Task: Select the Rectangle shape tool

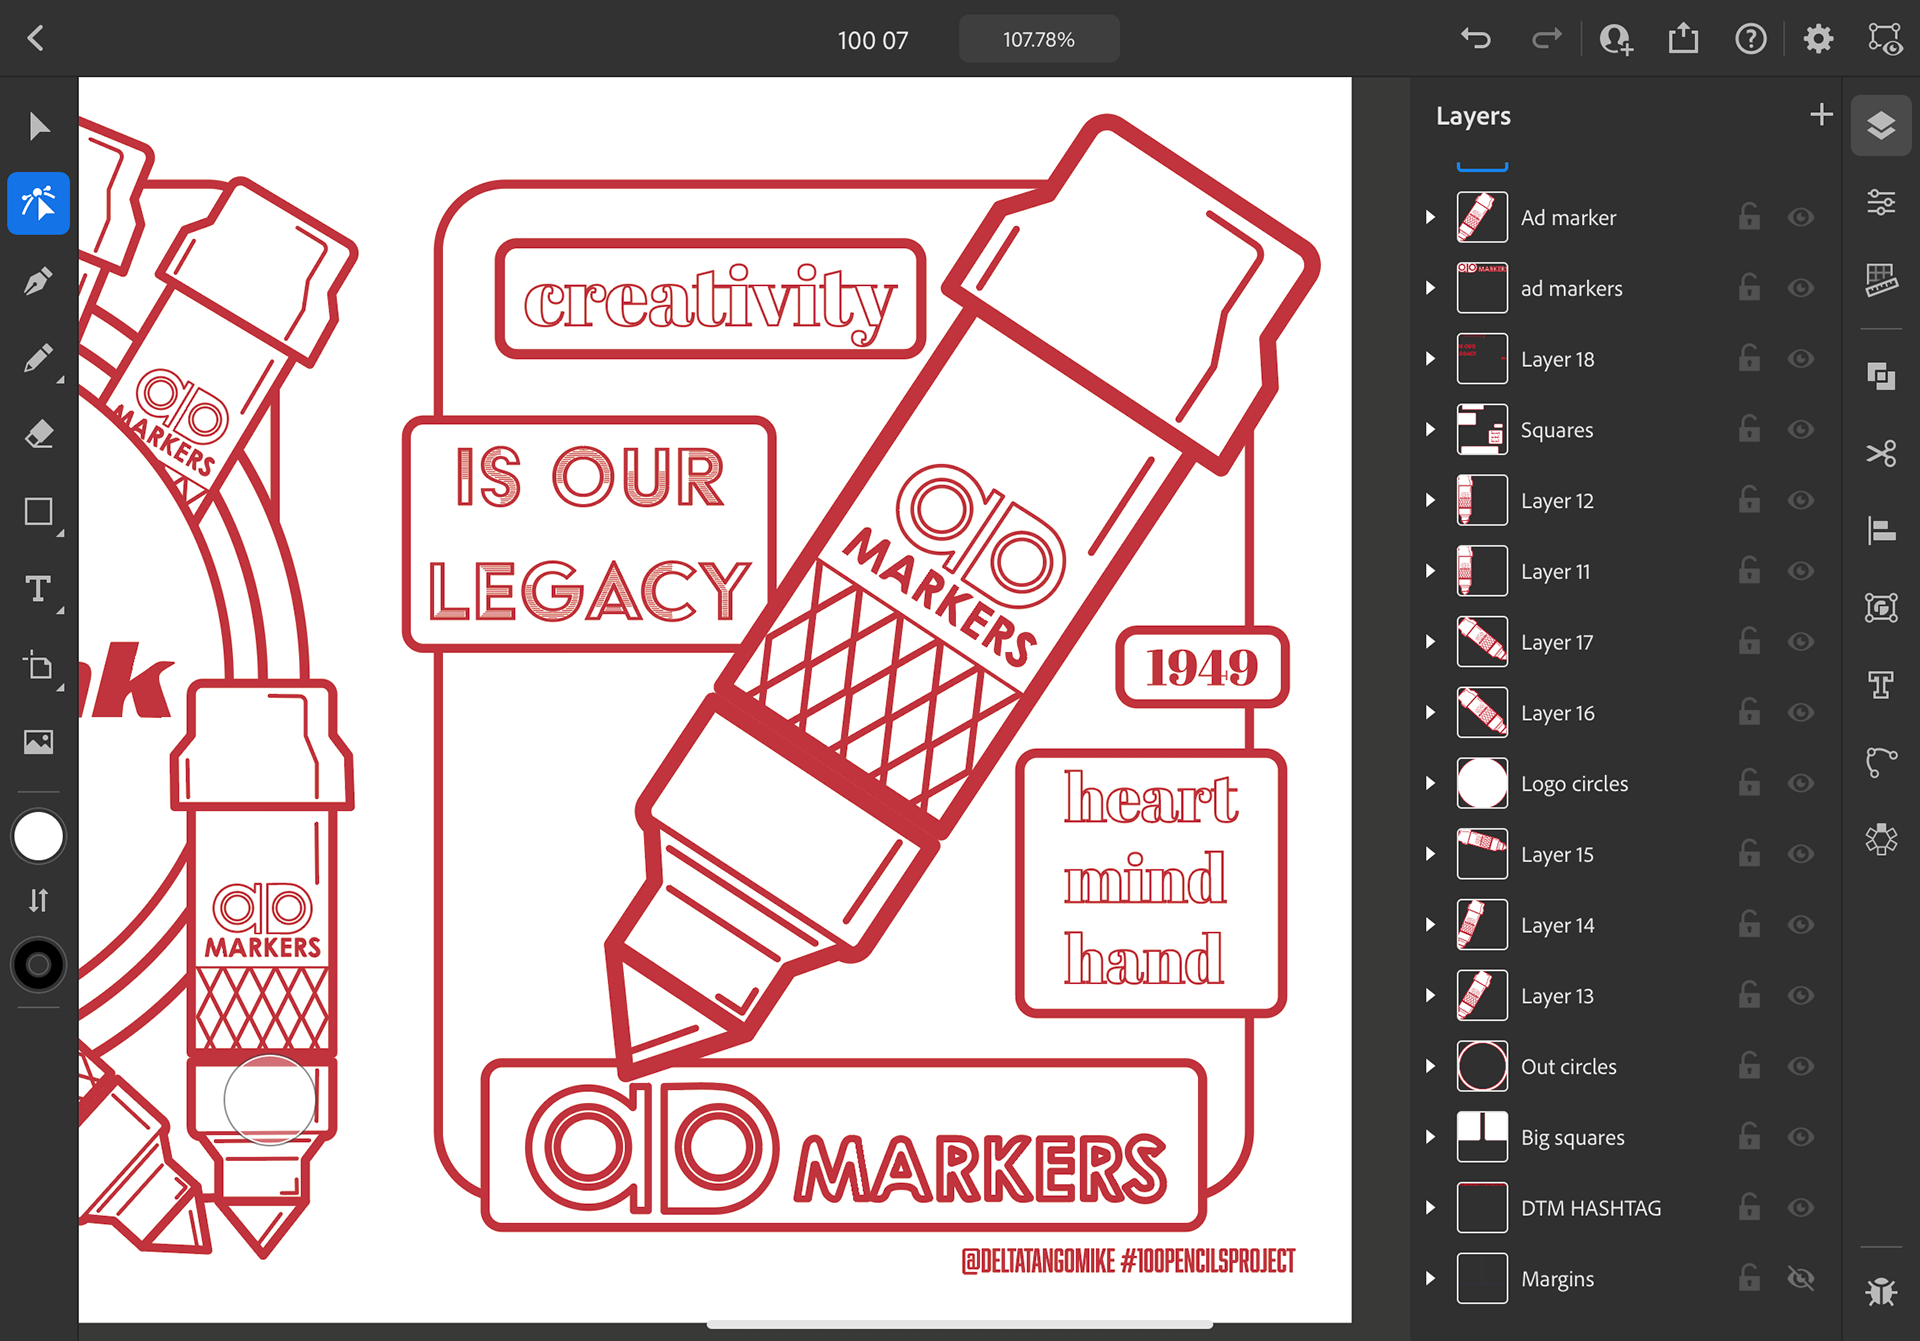Action: coord(38,512)
